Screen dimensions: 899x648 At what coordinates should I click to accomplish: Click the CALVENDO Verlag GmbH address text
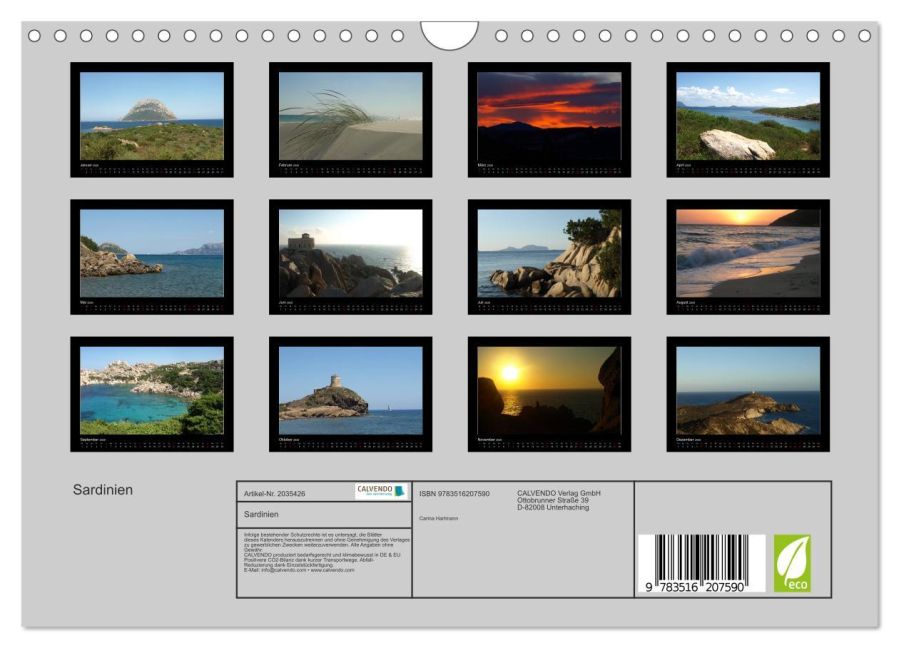[559, 500]
